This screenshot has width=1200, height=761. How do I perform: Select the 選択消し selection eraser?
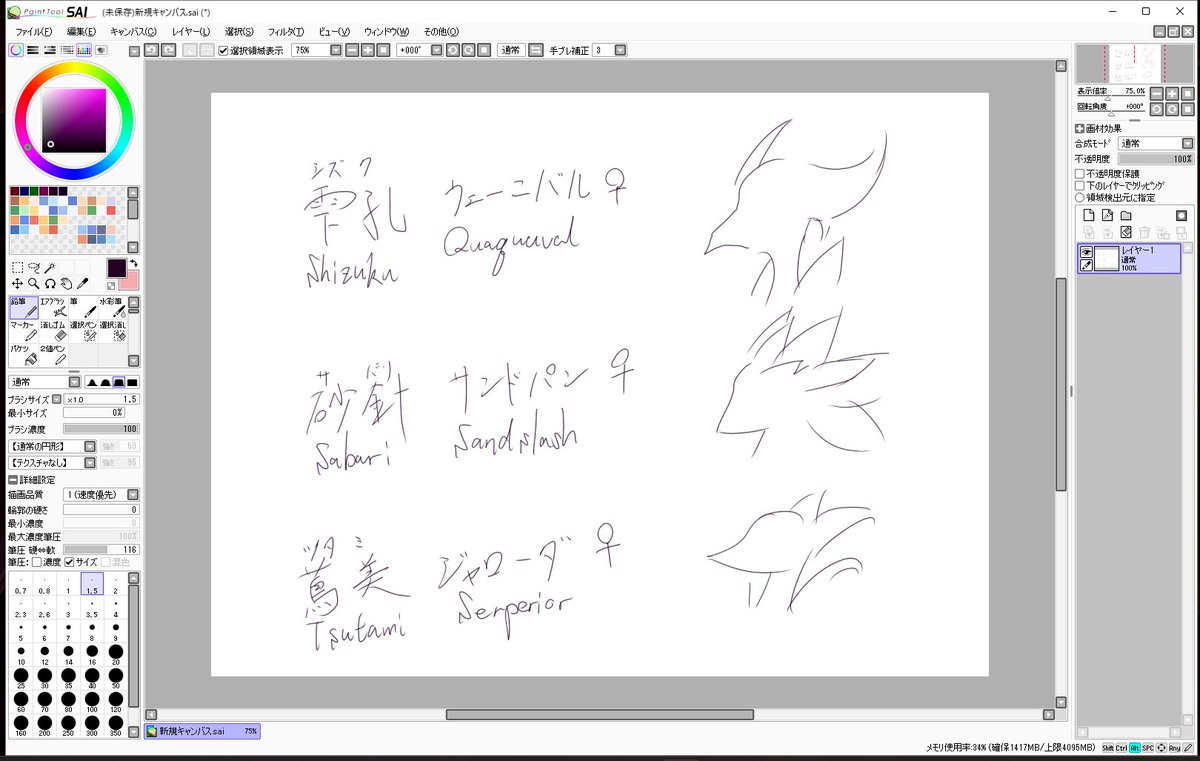coord(114,331)
